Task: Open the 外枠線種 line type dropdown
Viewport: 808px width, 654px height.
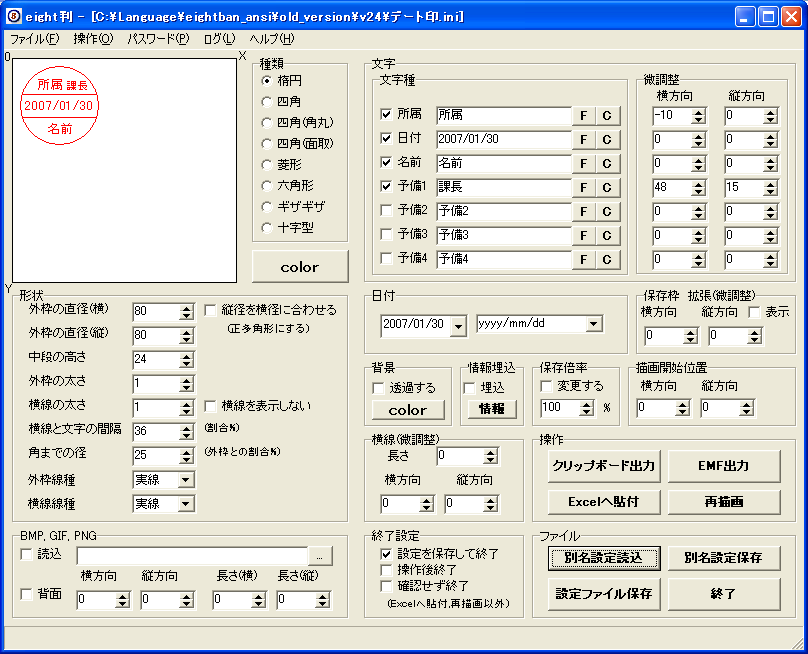Action: pyautogui.click(x=186, y=480)
